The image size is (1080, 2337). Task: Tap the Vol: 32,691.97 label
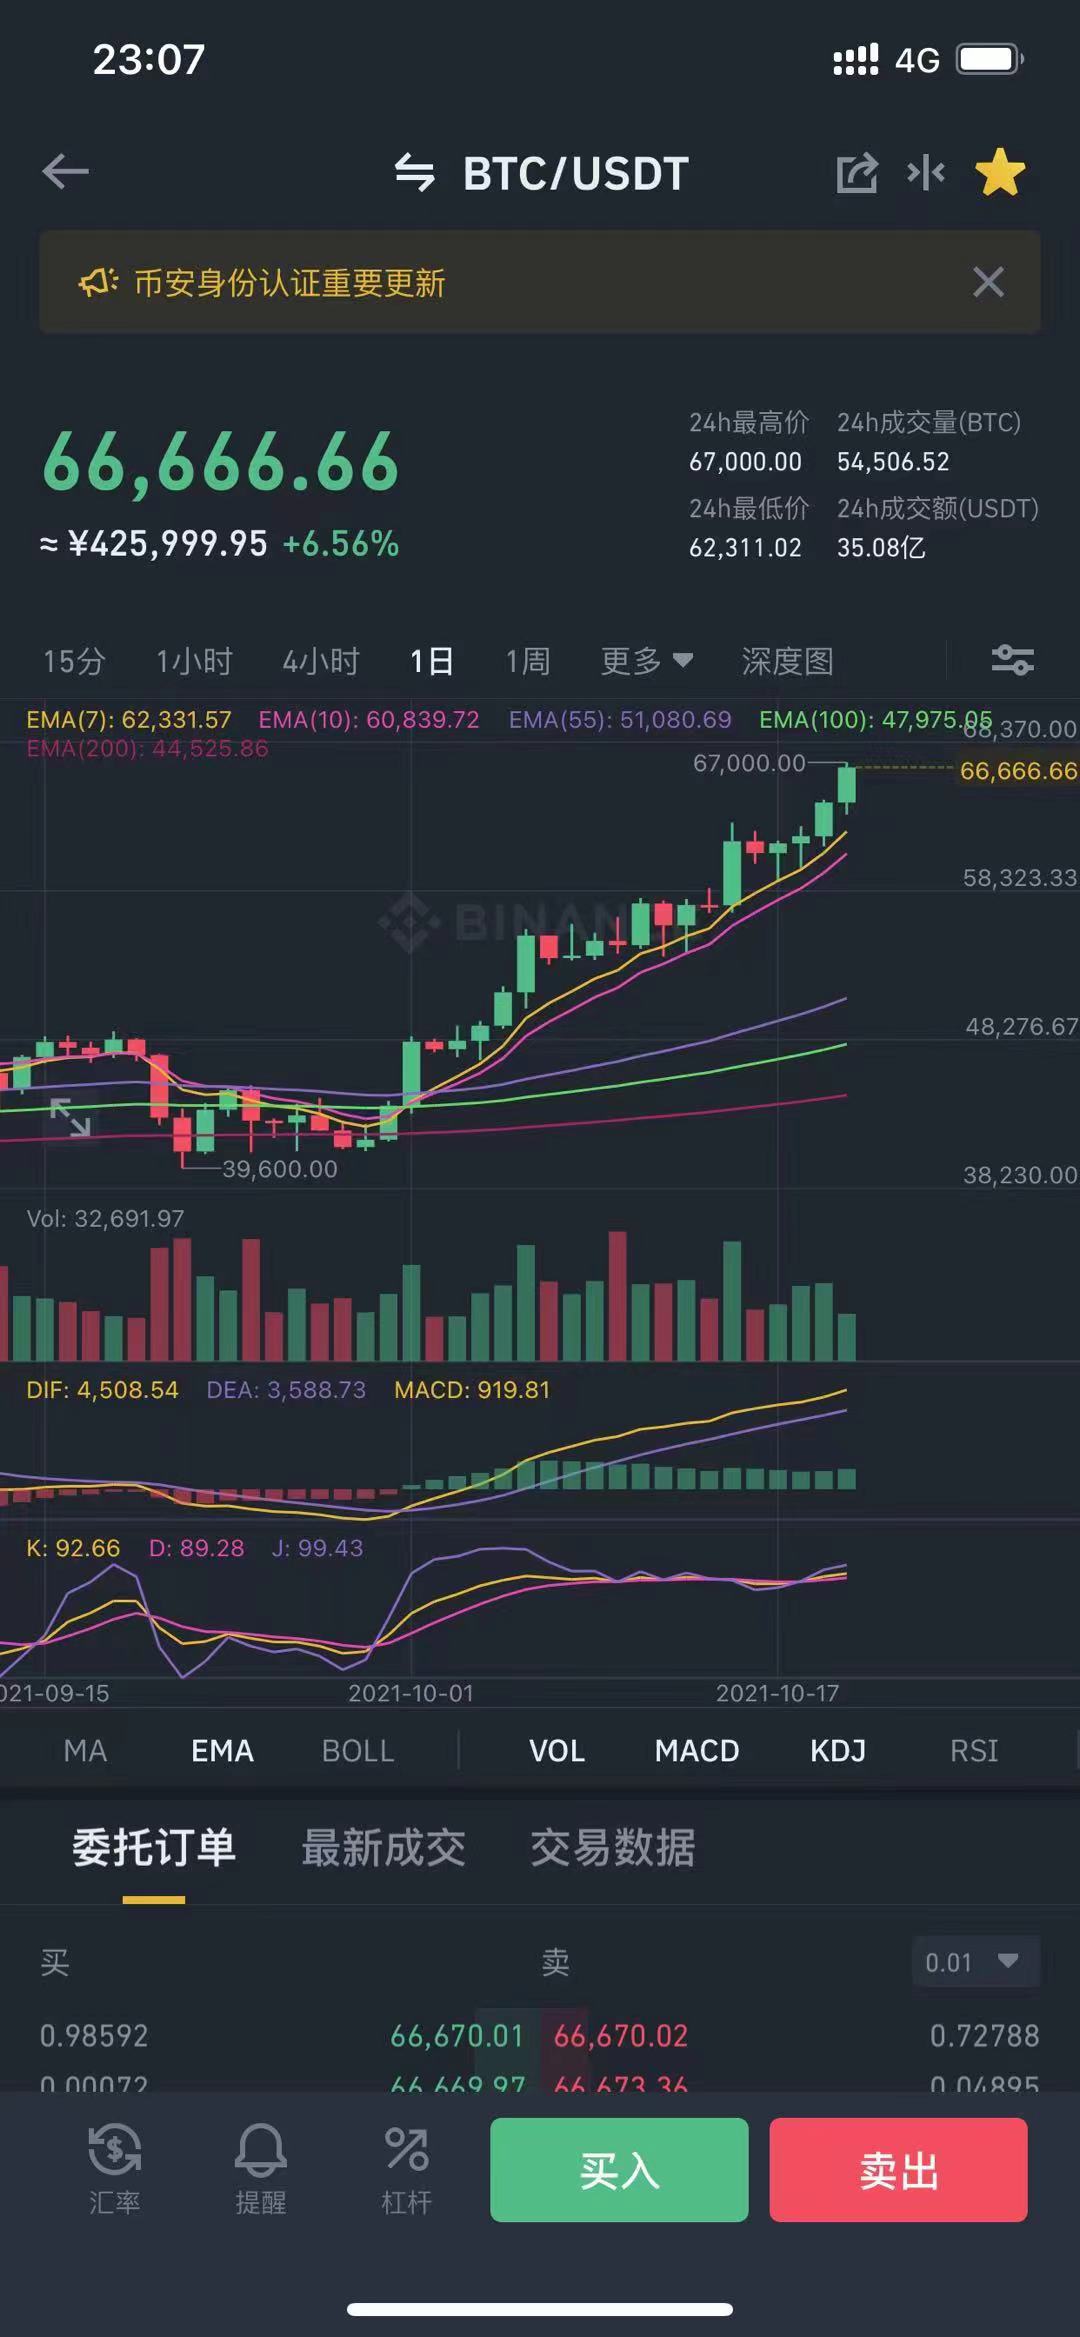click(105, 1218)
